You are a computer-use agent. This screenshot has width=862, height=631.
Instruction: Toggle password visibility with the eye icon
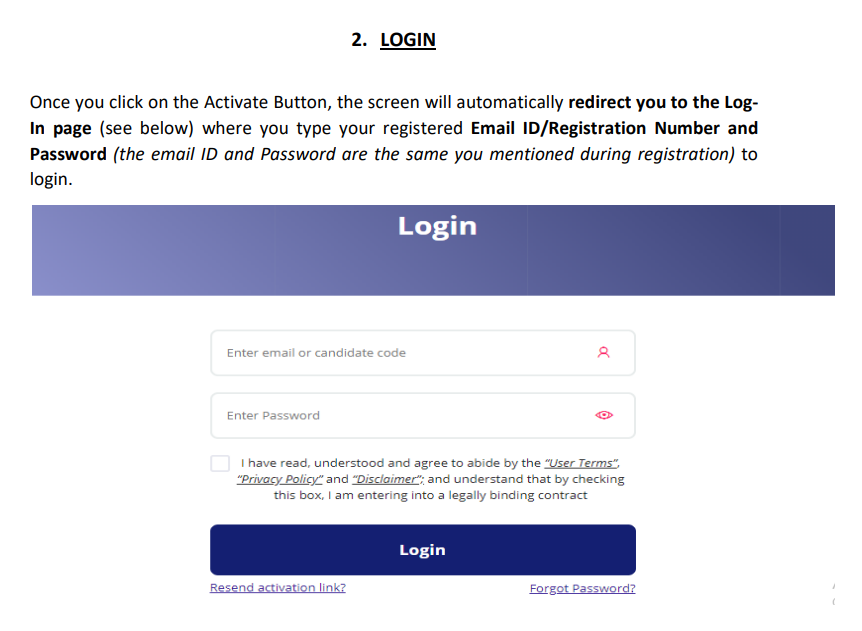tap(603, 415)
